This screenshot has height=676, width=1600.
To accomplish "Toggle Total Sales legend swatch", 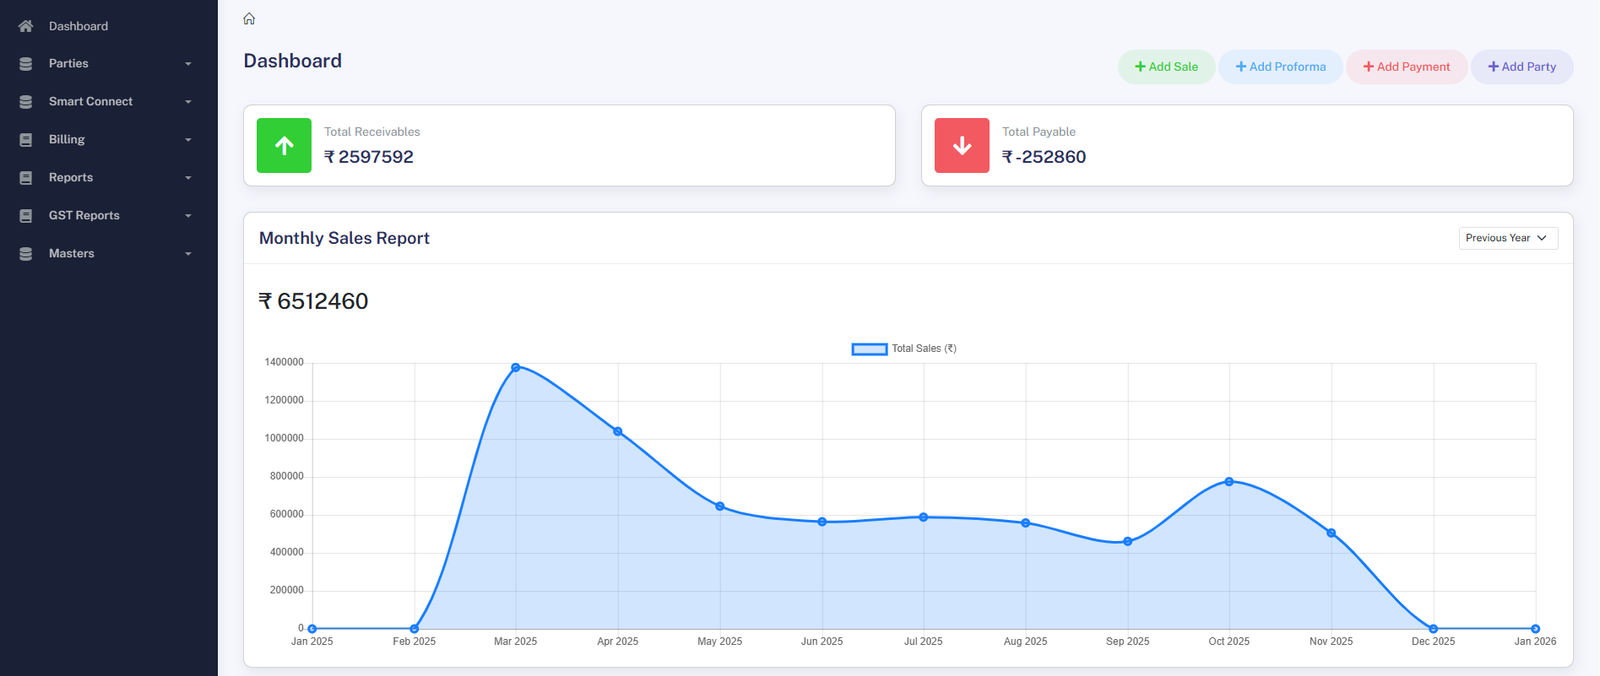I will tap(869, 349).
